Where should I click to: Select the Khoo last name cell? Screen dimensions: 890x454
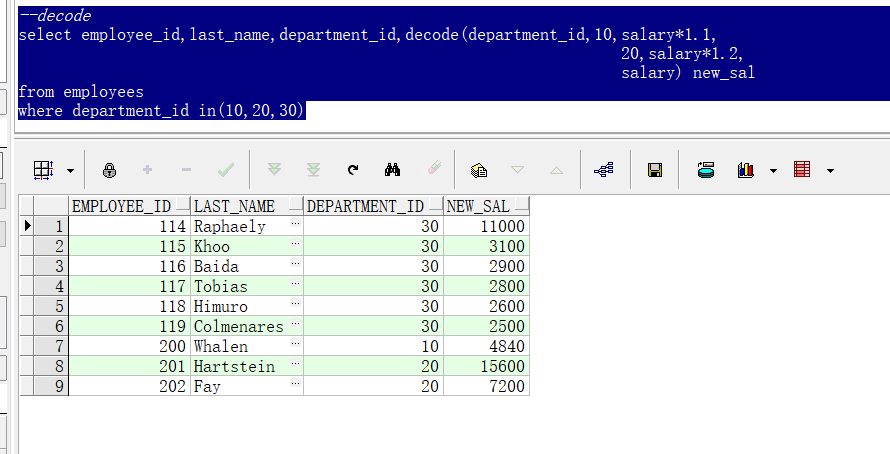(247, 246)
